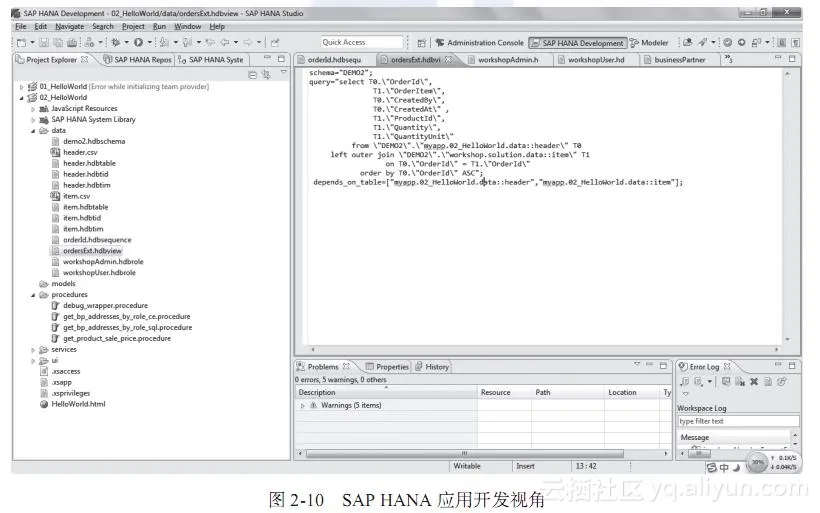Screen dimensions: 820x513
Task: Open dropdown arrow next to New icon
Action: (x=32, y=43)
